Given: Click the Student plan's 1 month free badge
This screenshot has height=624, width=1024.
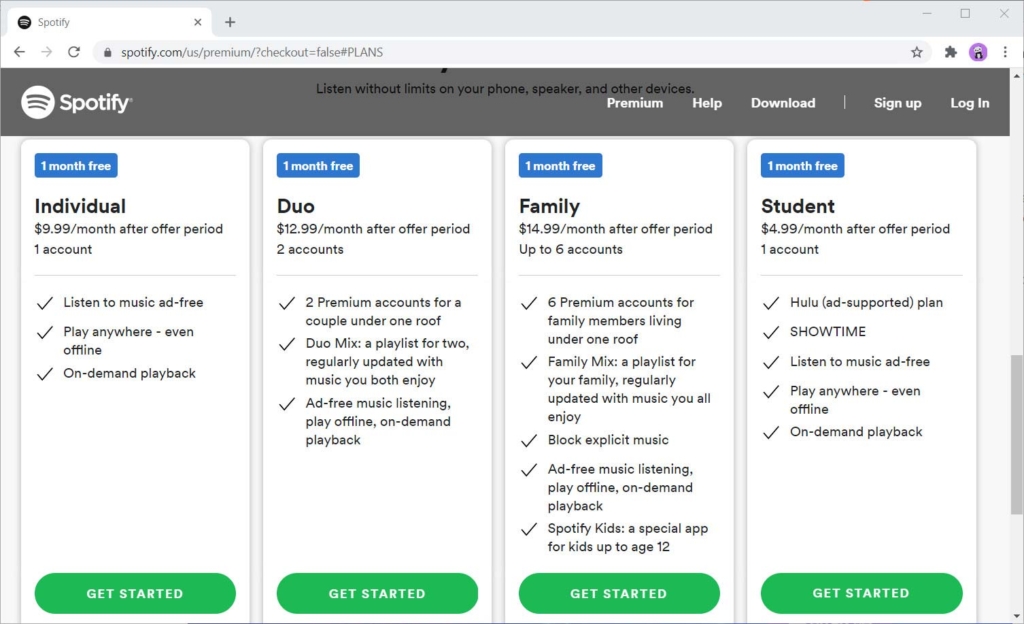Looking at the screenshot, I should pos(803,166).
